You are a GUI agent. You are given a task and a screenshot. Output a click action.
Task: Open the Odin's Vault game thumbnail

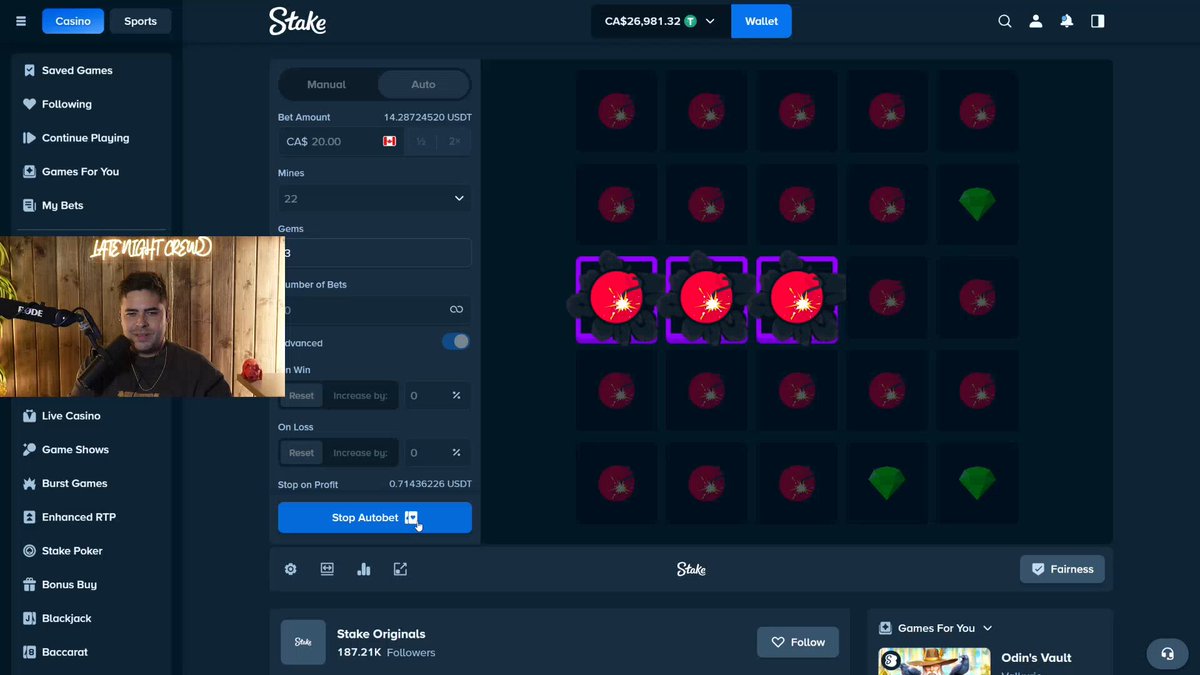tap(934, 662)
